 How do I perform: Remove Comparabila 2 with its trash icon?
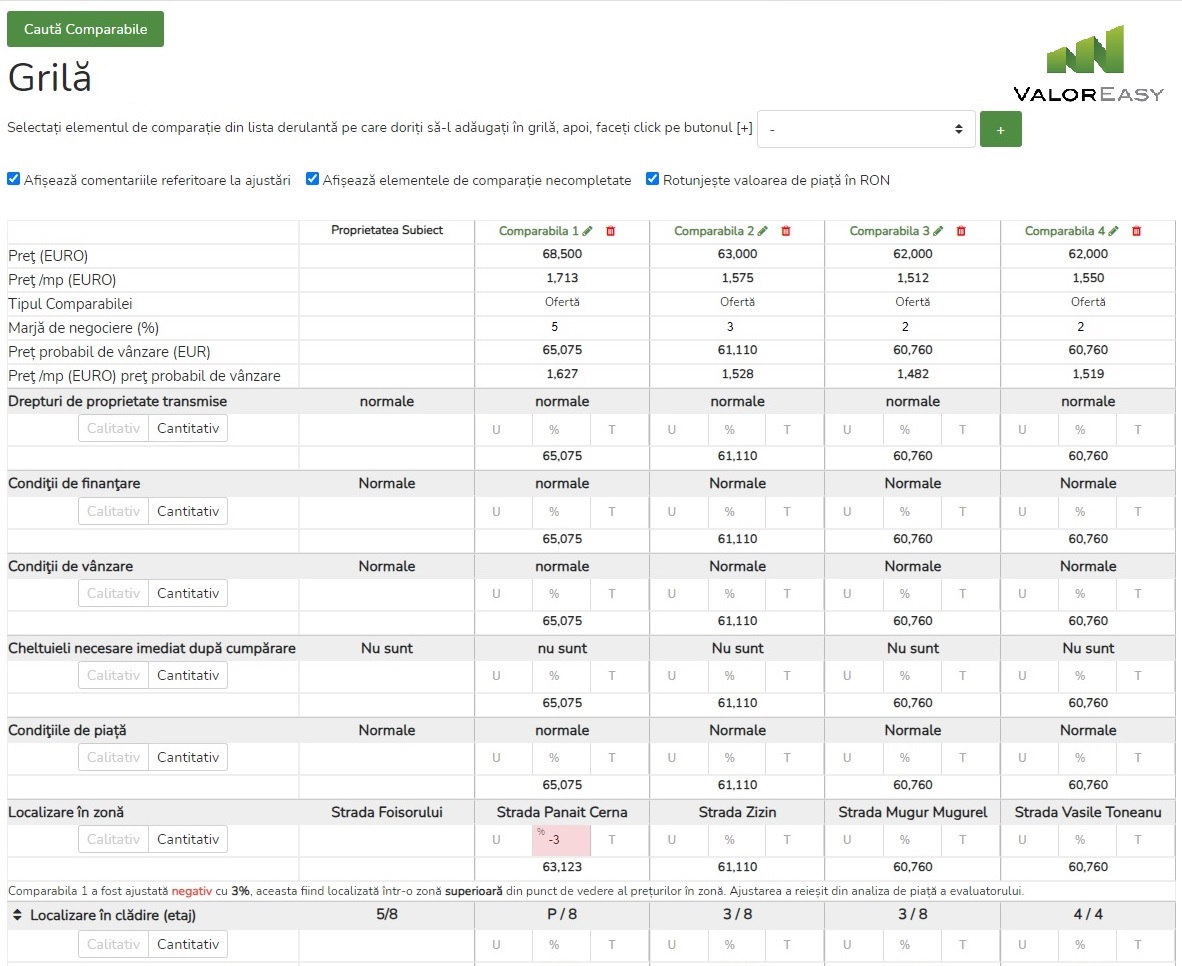coord(786,231)
